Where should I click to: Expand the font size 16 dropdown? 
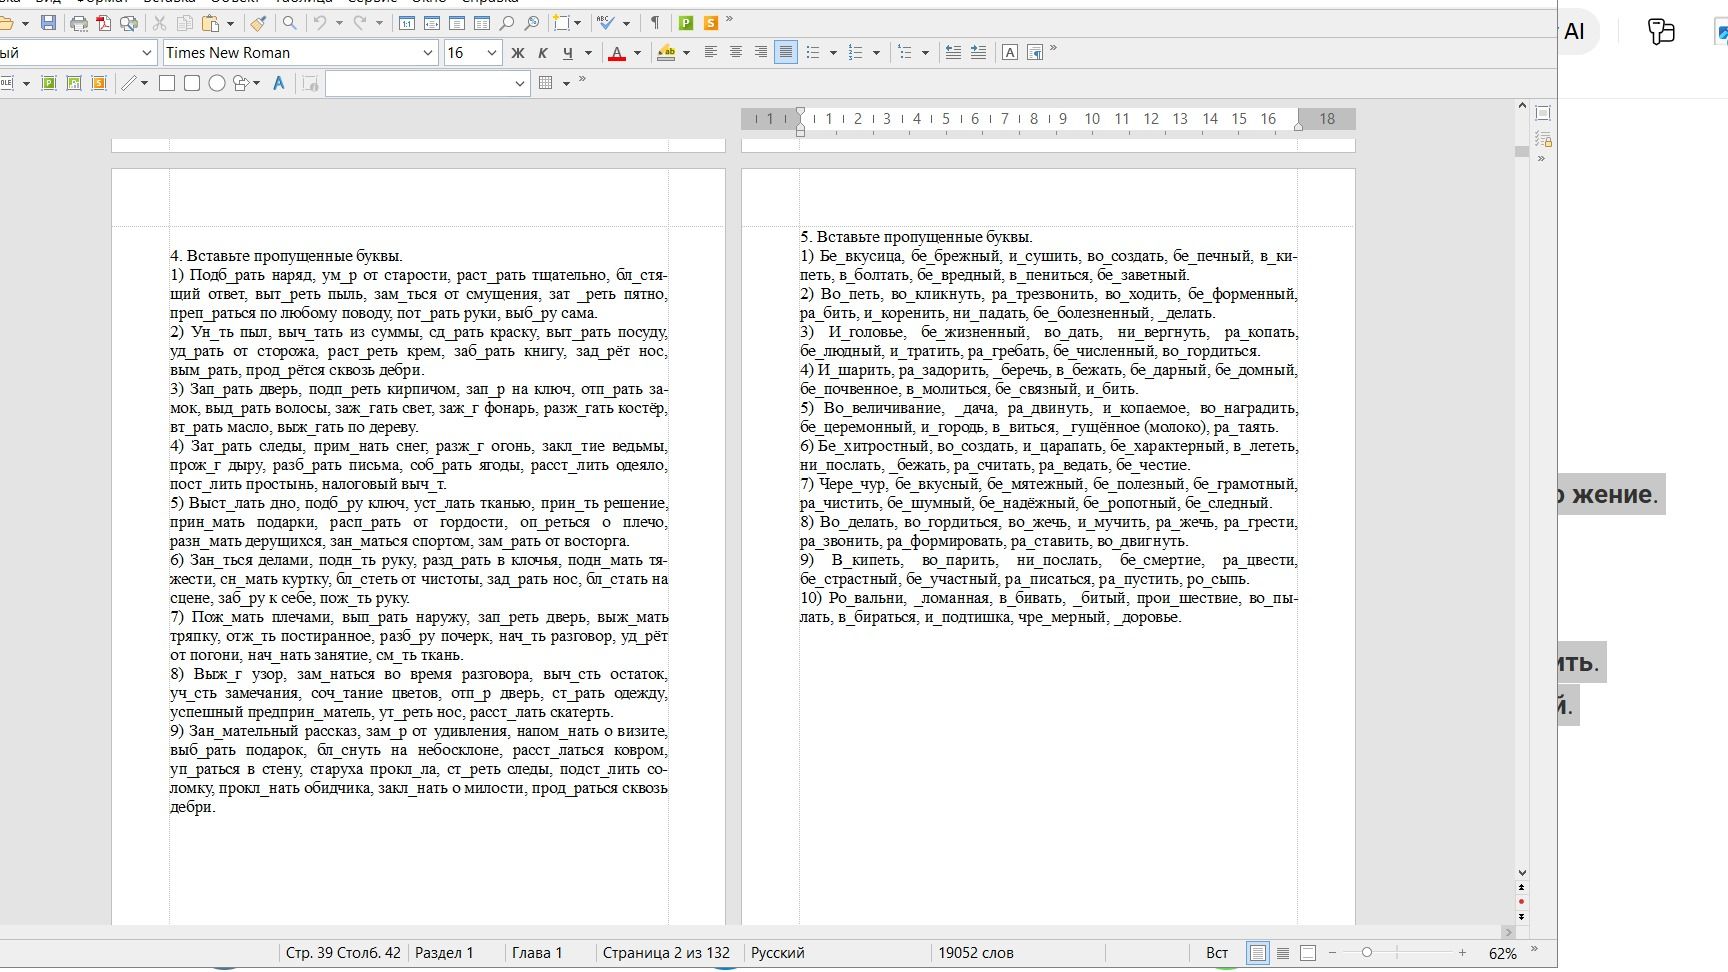click(x=491, y=52)
